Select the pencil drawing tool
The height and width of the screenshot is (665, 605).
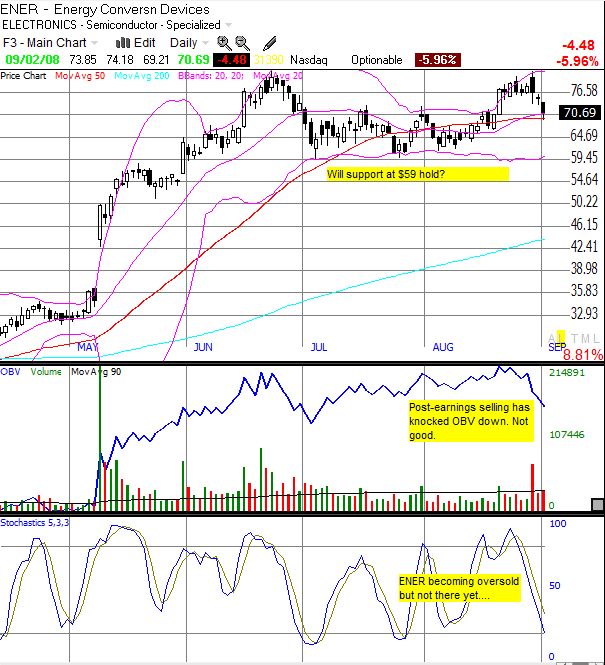click(x=270, y=43)
